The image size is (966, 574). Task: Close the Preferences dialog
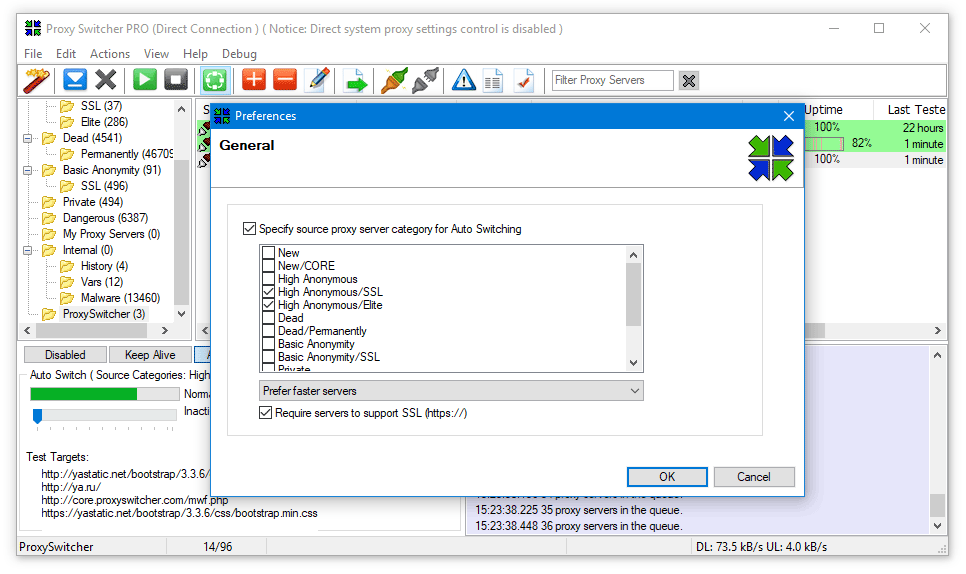(x=789, y=116)
